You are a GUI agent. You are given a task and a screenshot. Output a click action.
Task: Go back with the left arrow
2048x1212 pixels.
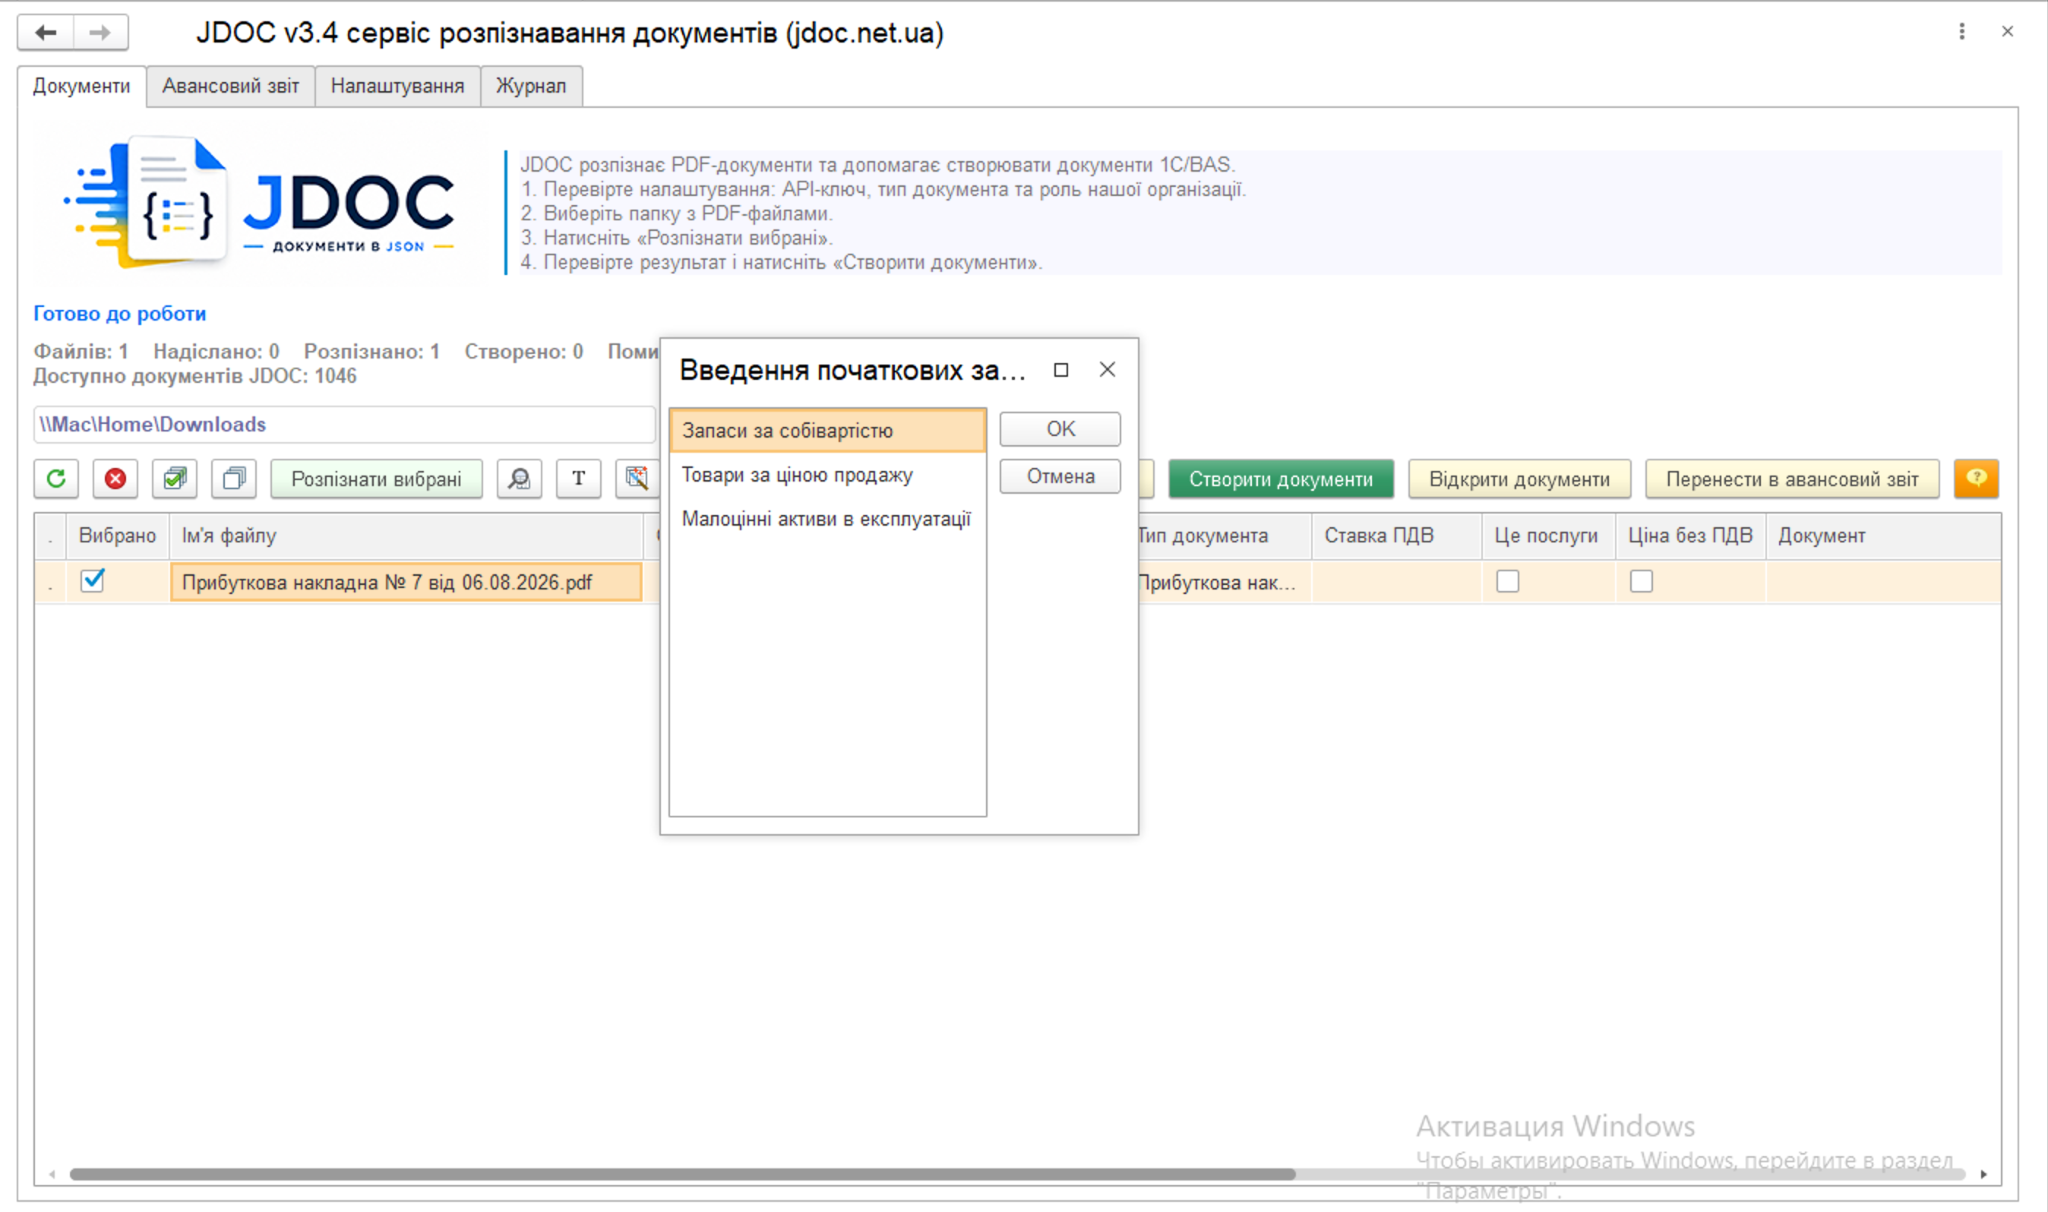tap(46, 33)
